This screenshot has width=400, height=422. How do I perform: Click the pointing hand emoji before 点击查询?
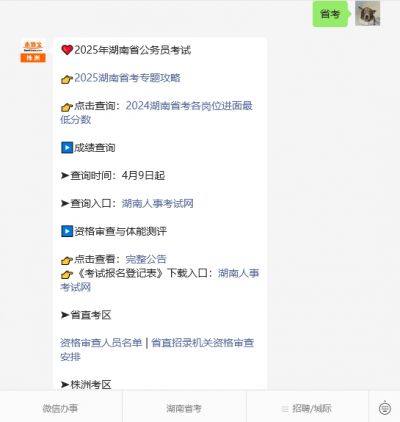pos(67,107)
